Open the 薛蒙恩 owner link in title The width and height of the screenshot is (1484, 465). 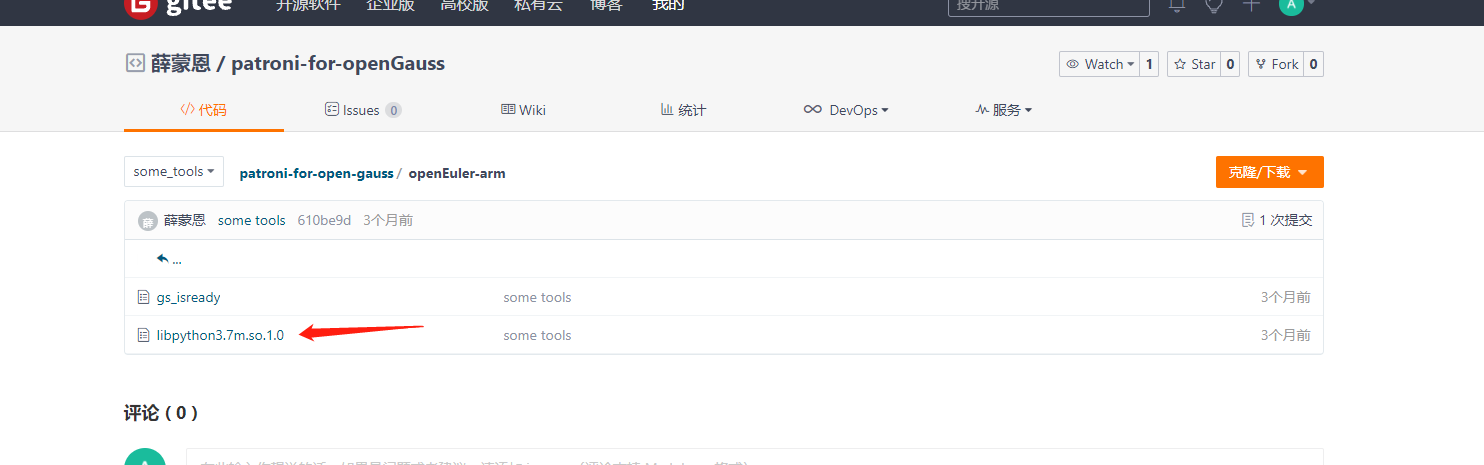pyautogui.click(x=181, y=63)
